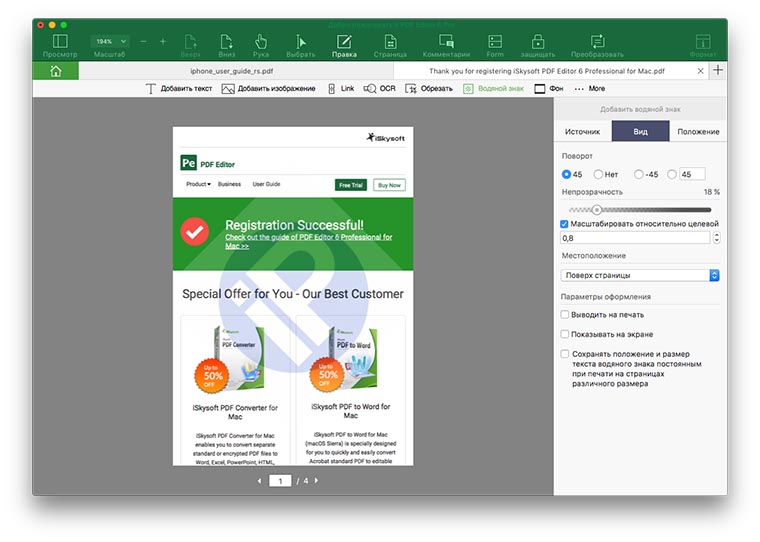Add a new tab with plus
The width and height of the screenshot is (760, 542).
[x=718, y=70]
